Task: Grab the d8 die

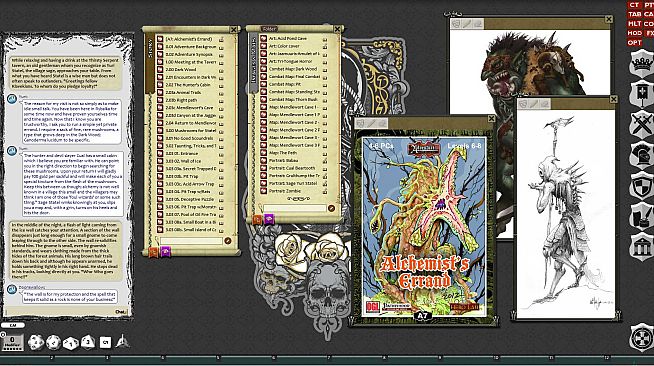Action: 88,342
